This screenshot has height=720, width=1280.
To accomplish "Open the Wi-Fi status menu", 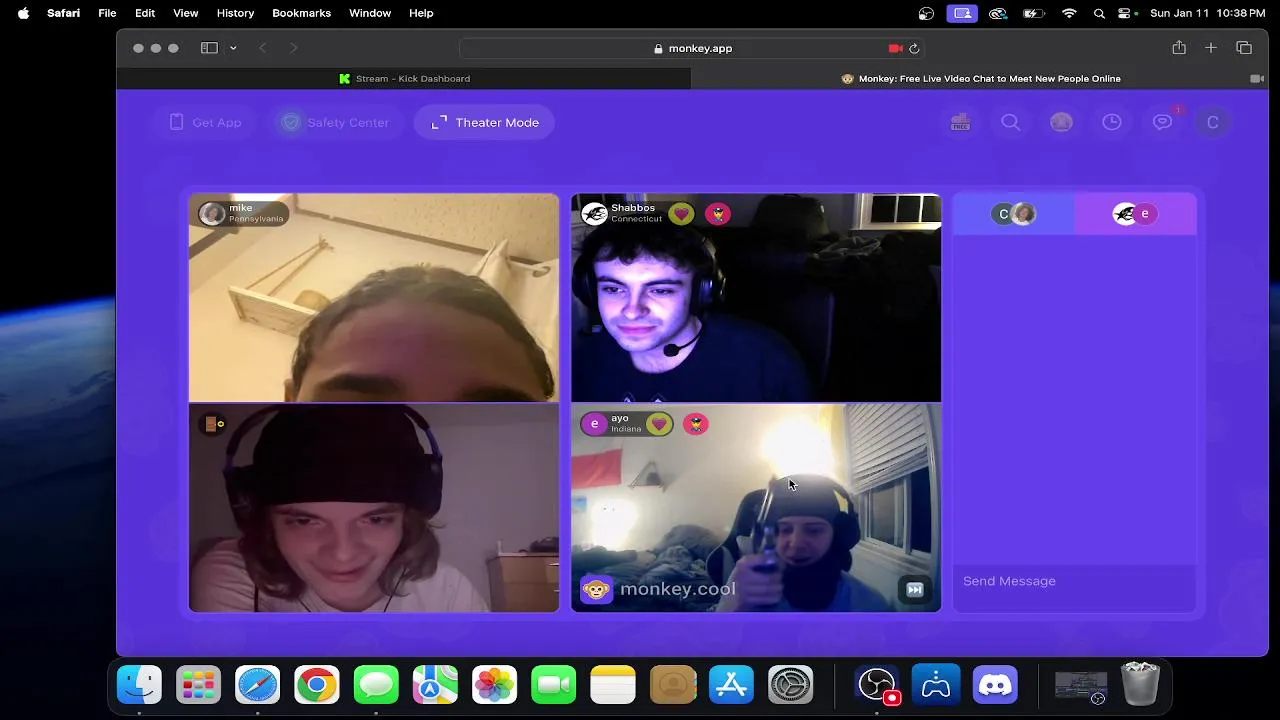I will coord(1069,13).
